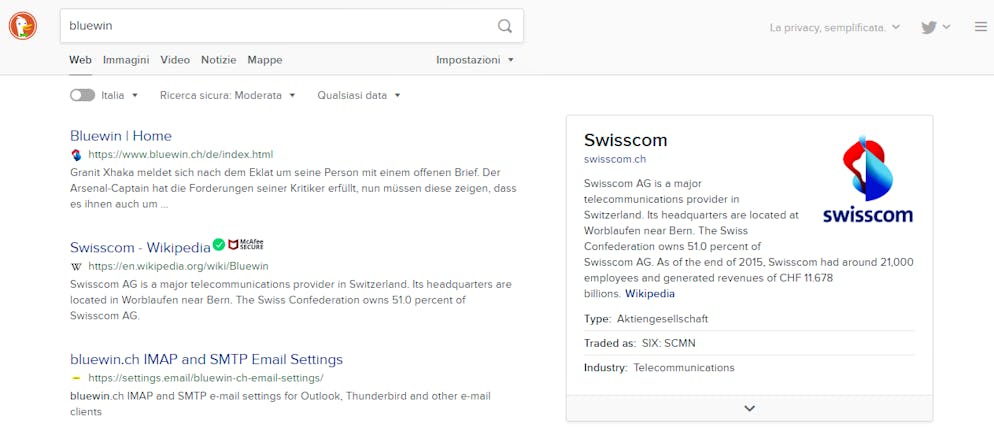Image resolution: width=994 pixels, height=435 pixels.
Task: Switch to the Notizie tab
Action: pyautogui.click(x=219, y=60)
